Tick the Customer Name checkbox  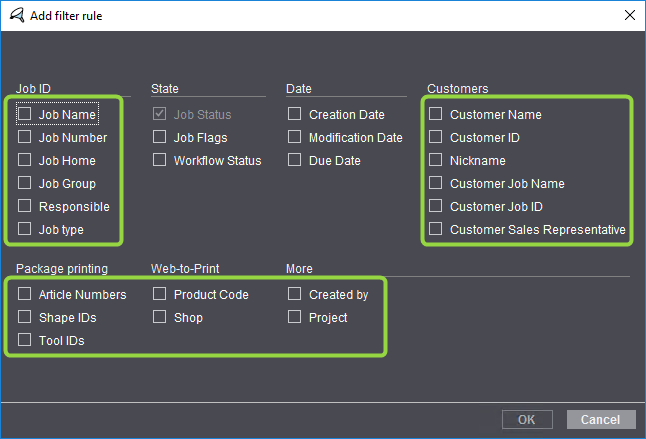[x=436, y=114]
